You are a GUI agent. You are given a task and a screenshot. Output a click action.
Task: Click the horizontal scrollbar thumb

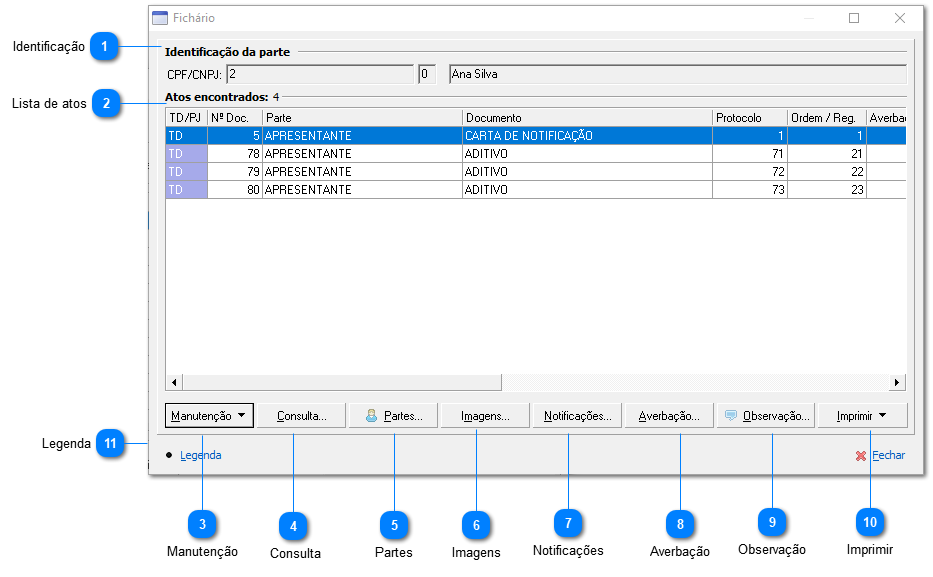[x=342, y=382]
